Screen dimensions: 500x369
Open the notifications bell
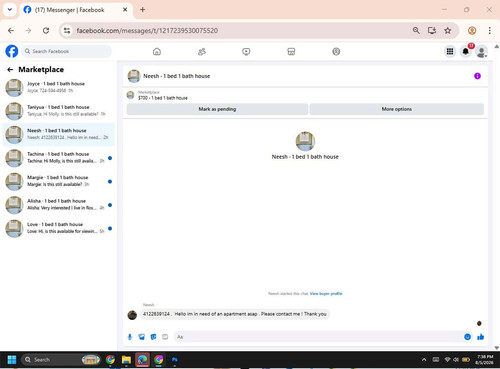tap(466, 51)
